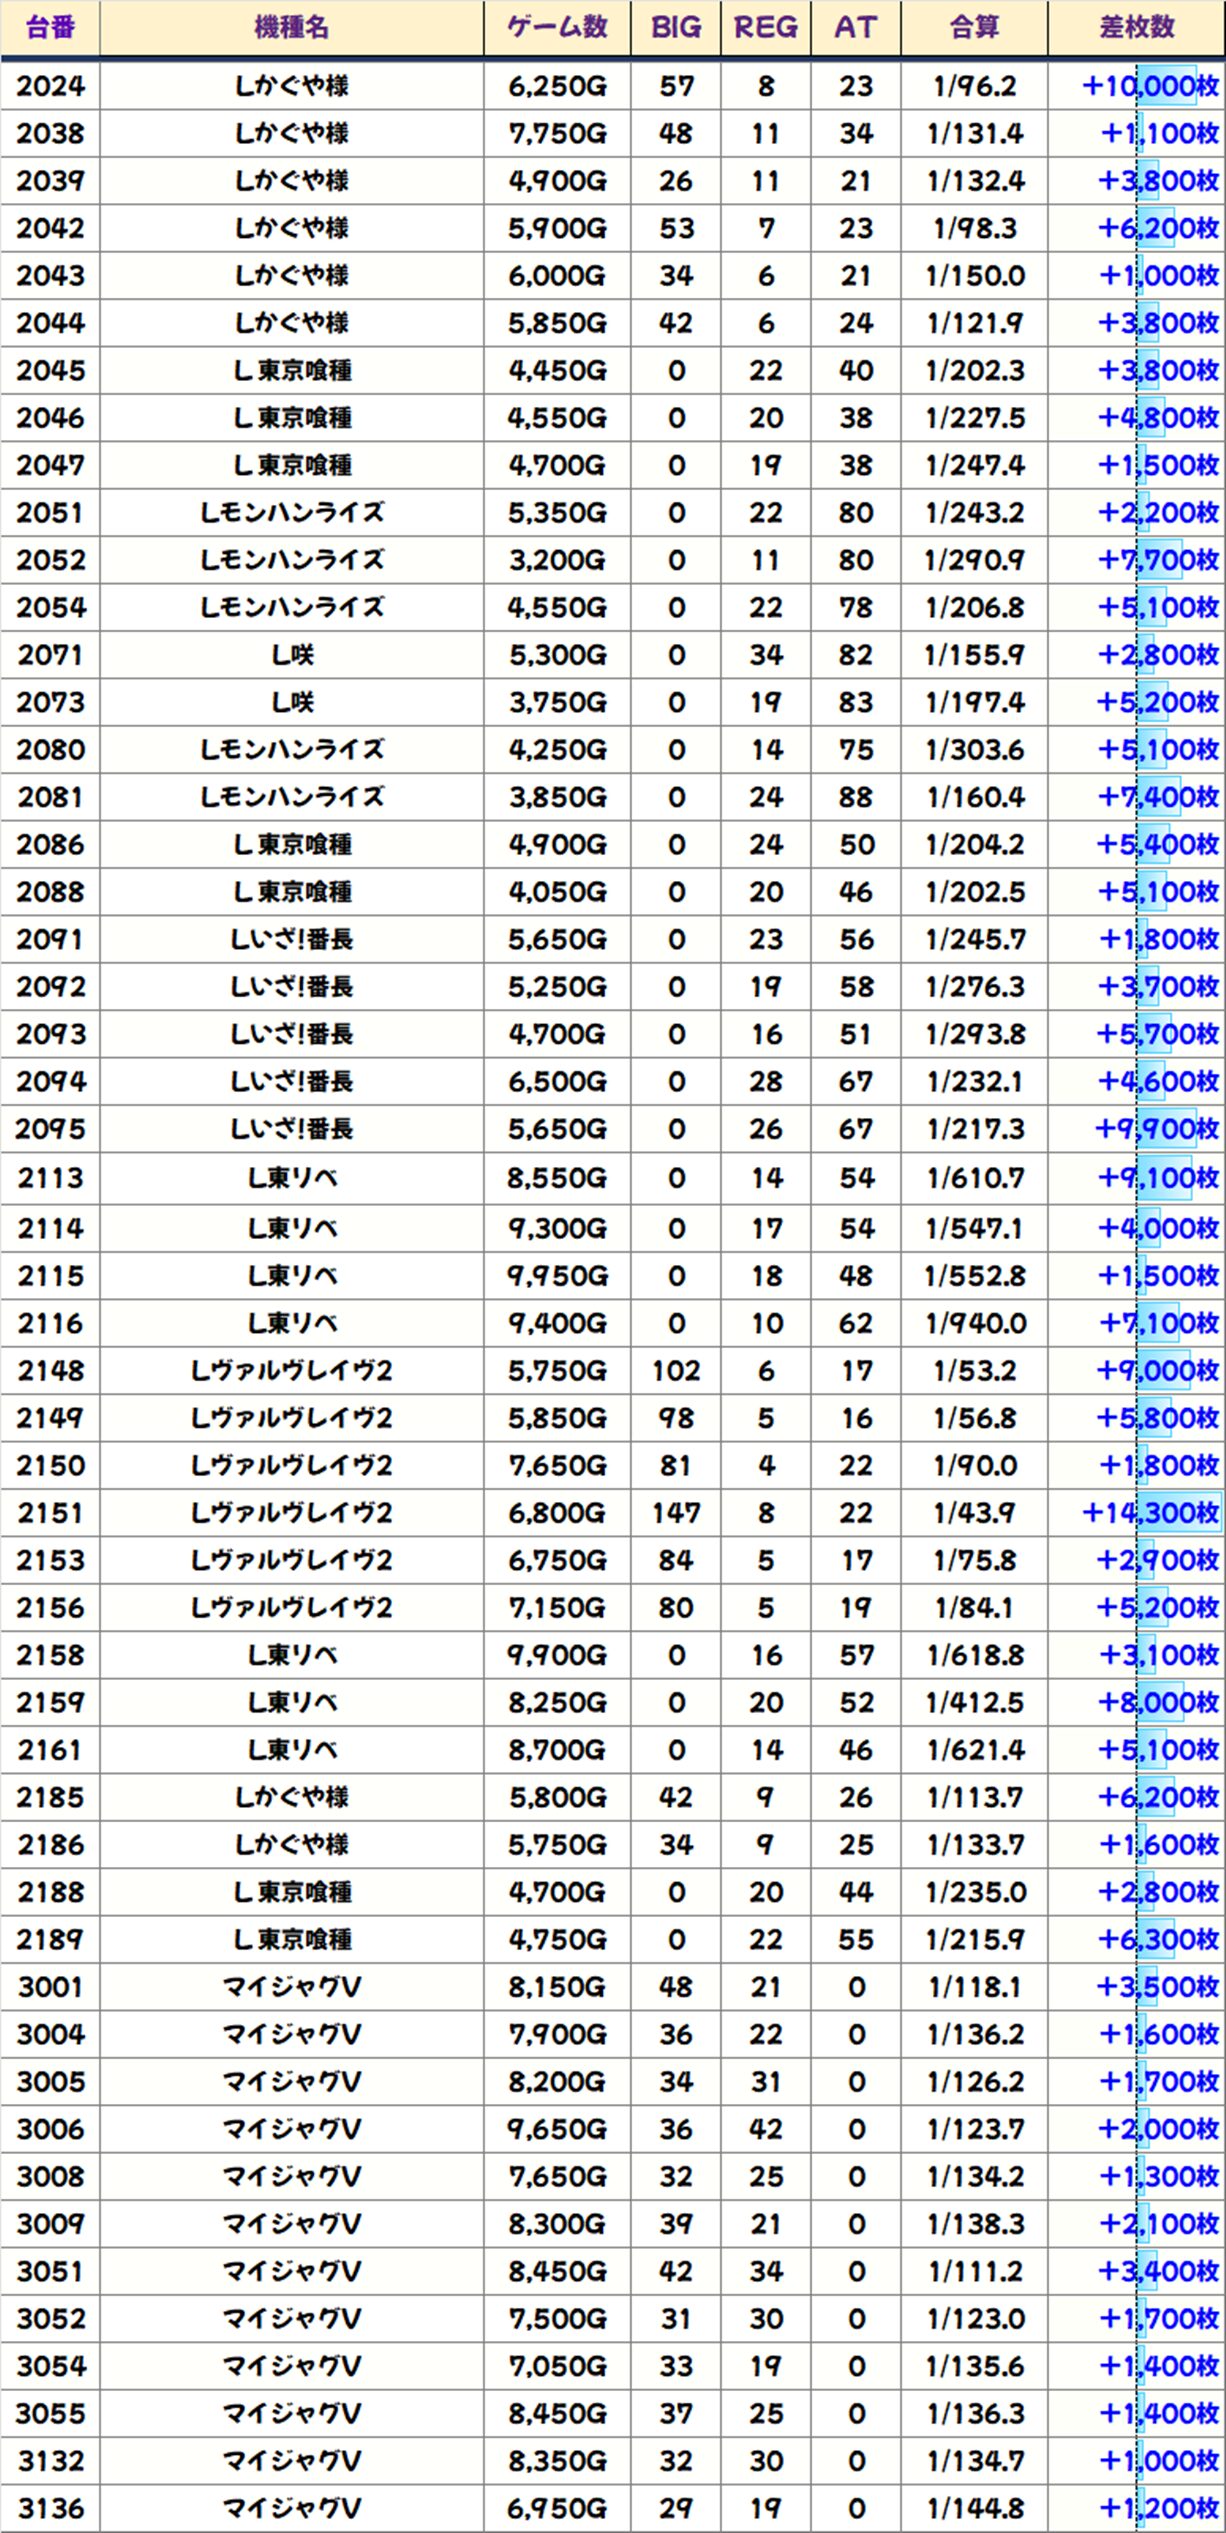Select the 9,650G game count cell
Image resolution: width=1226 pixels, height=2533 pixels.
pyautogui.click(x=557, y=2129)
